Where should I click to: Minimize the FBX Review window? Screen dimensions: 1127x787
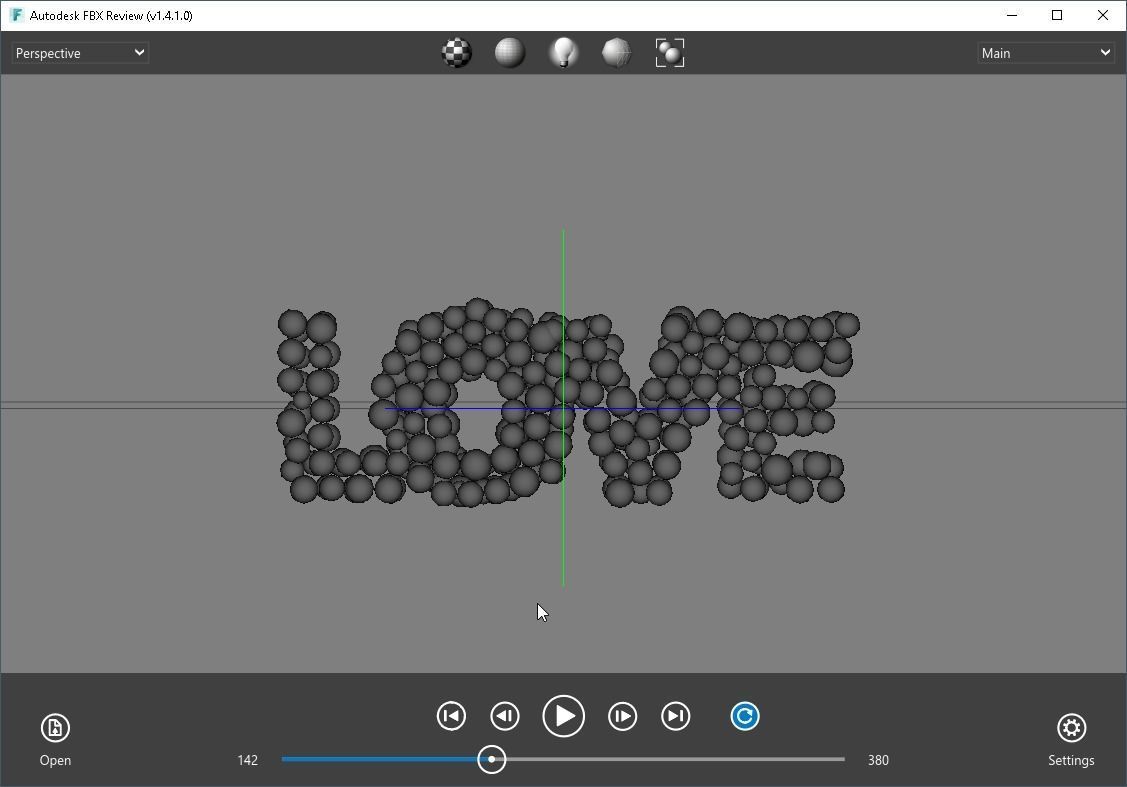[1012, 15]
